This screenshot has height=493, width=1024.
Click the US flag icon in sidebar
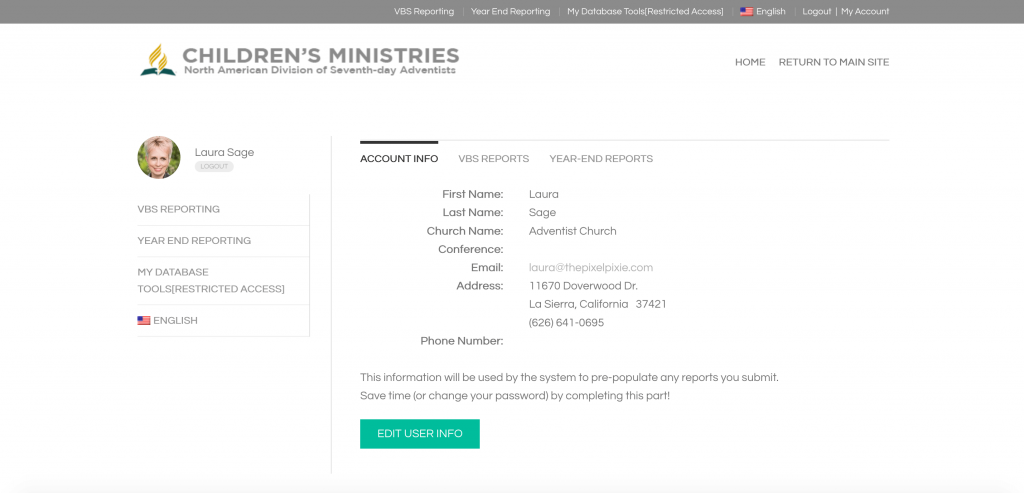click(x=144, y=321)
